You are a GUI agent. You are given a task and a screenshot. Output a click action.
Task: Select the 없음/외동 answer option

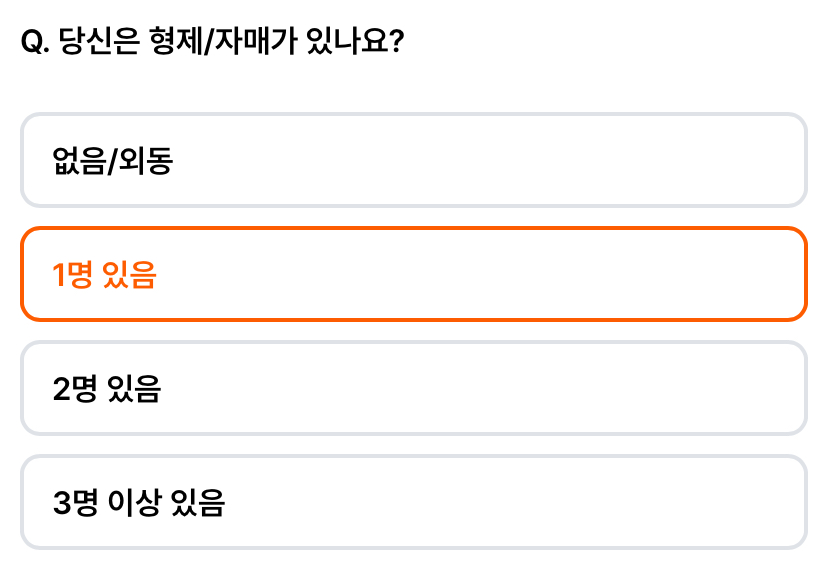click(413, 160)
